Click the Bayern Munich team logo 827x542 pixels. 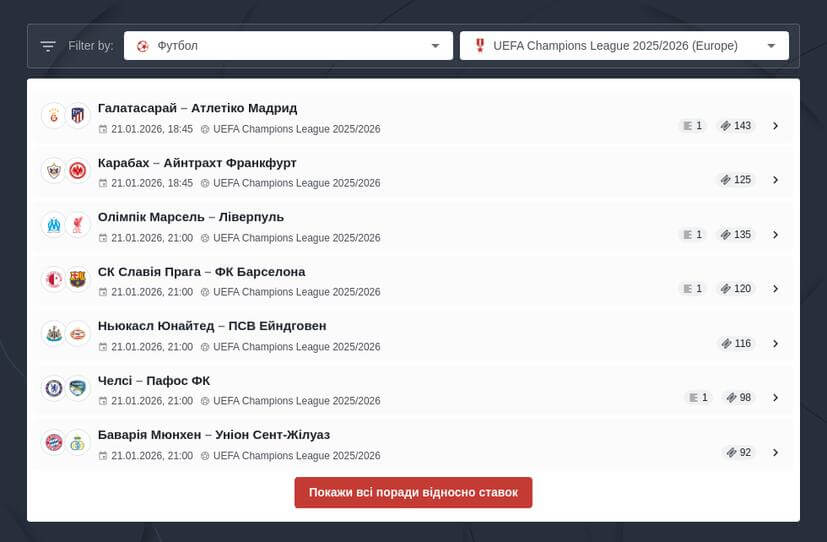53,442
